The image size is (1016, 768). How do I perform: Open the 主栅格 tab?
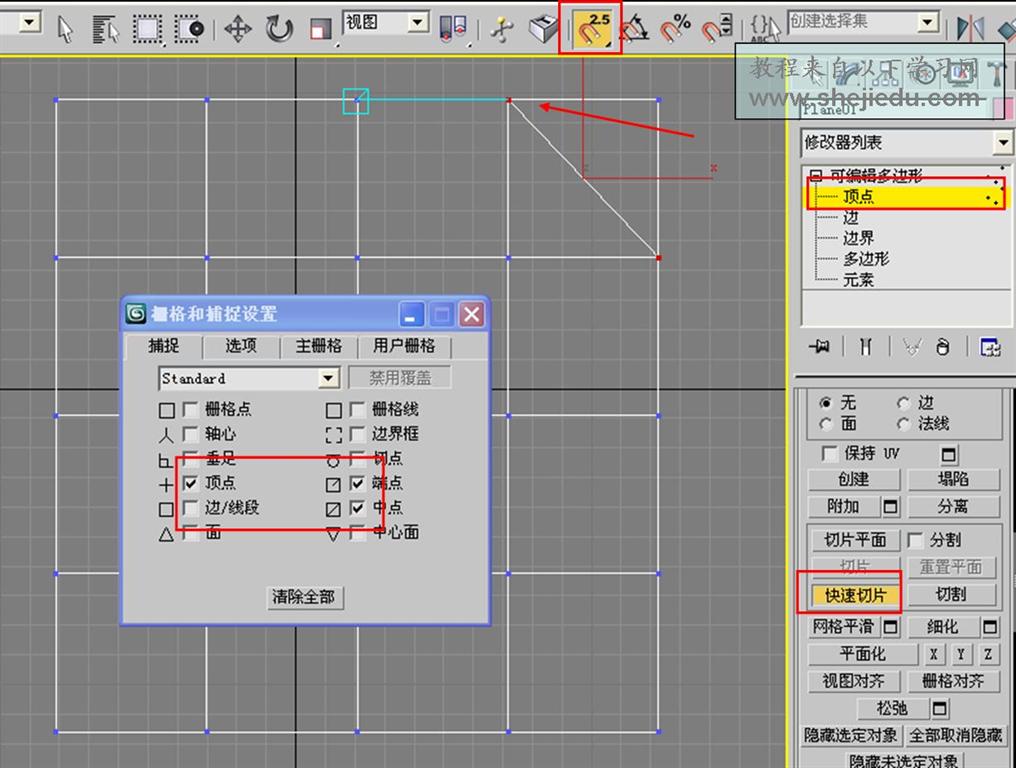[x=318, y=346]
